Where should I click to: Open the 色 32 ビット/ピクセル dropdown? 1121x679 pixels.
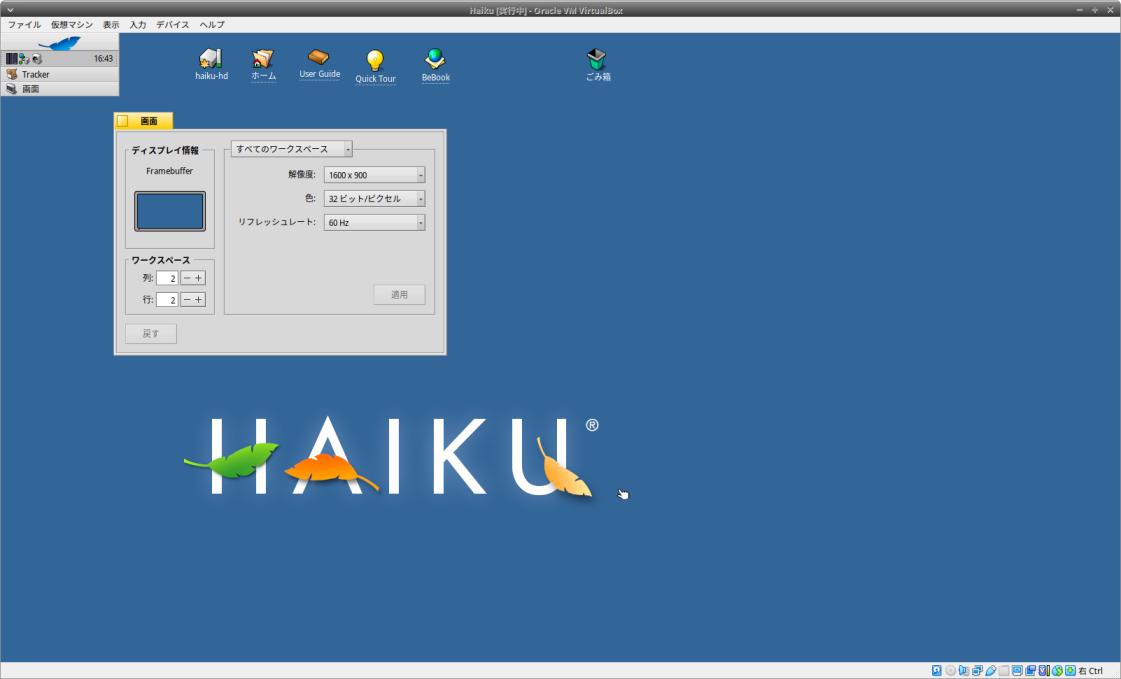375,198
